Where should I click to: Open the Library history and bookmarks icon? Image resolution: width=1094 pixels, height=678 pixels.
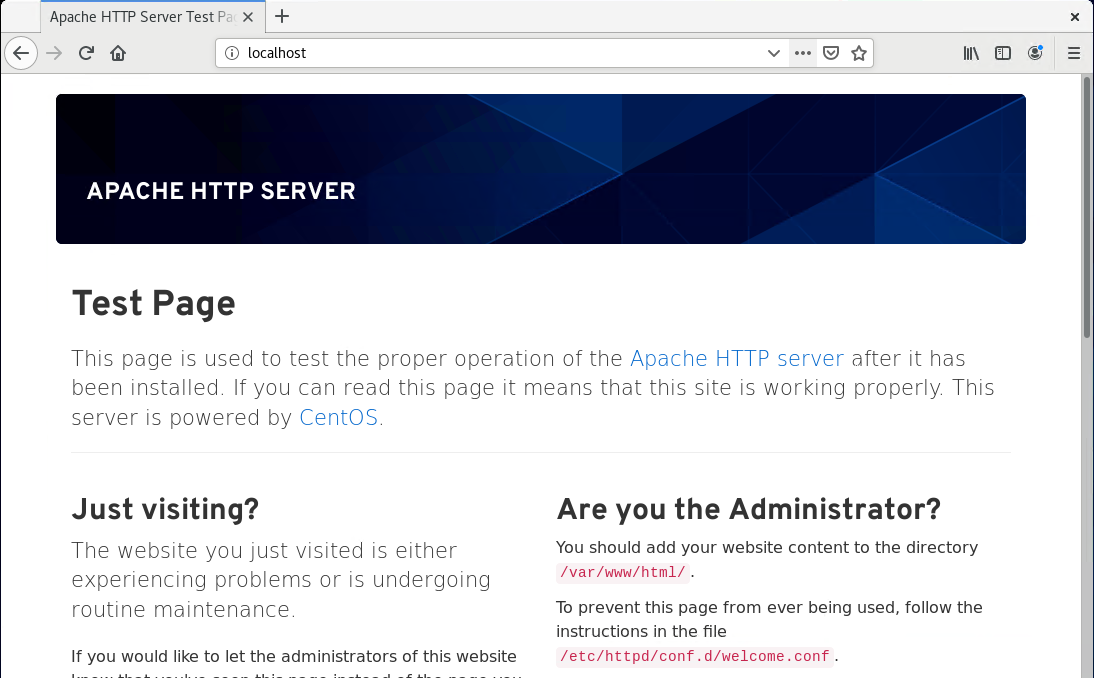[971, 53]
